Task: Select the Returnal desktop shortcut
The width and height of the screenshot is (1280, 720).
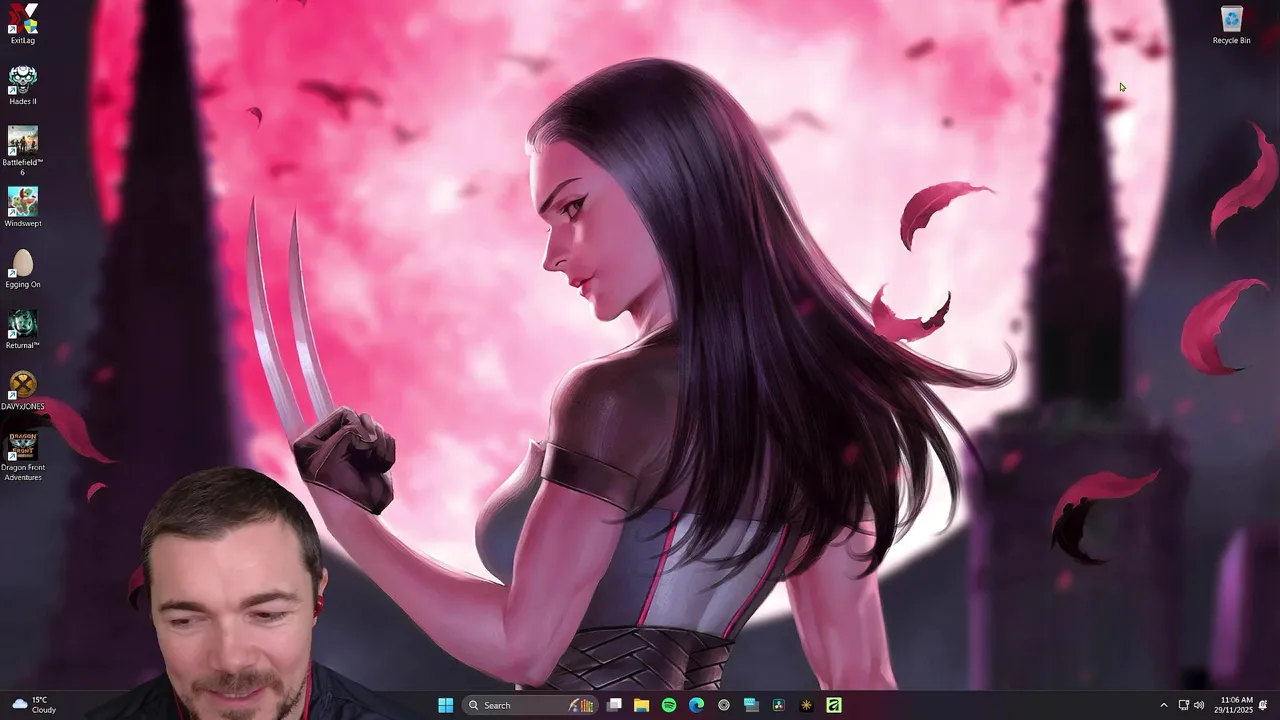Action: pyautogui.click(x=22, y=329)
